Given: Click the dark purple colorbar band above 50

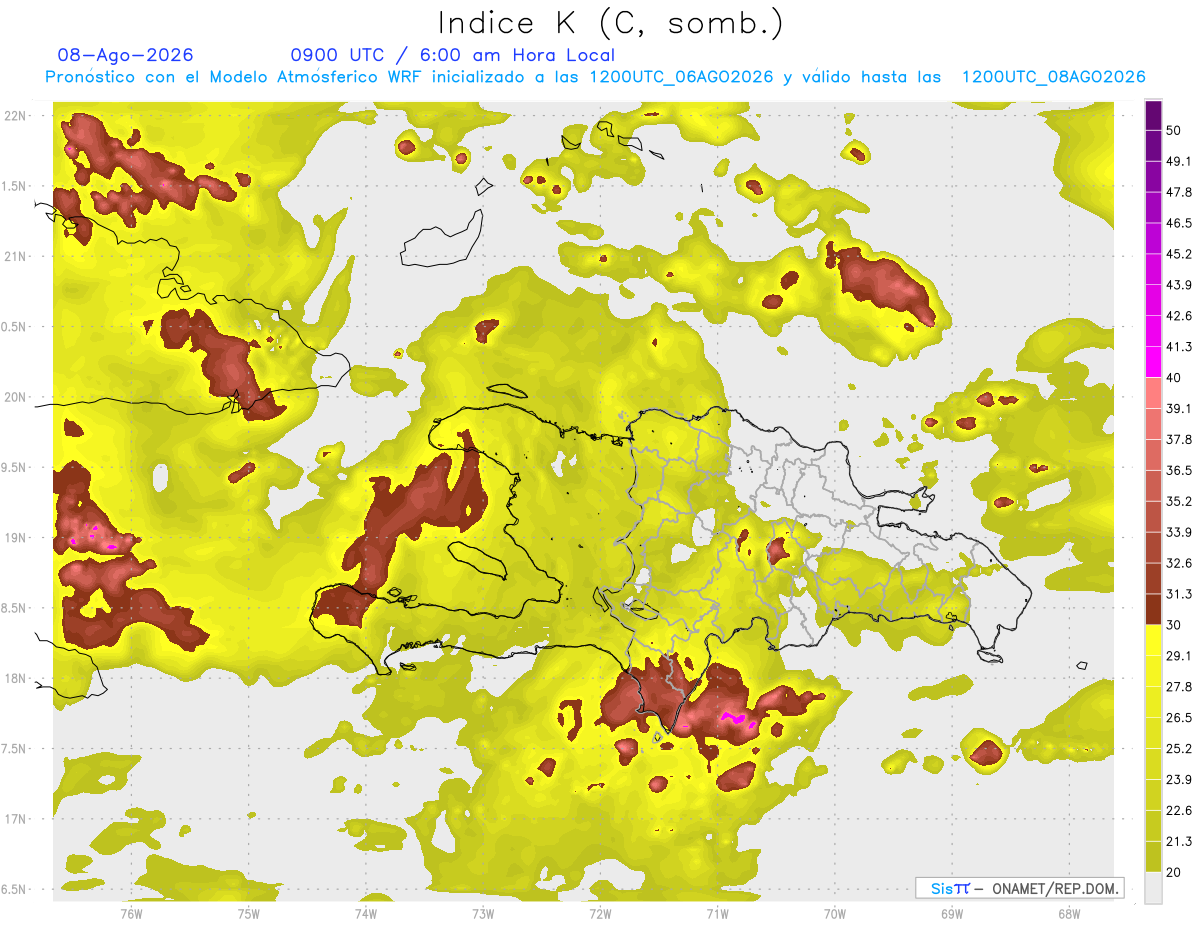Looking at the screenshot, I should (x=1153, y=115).
